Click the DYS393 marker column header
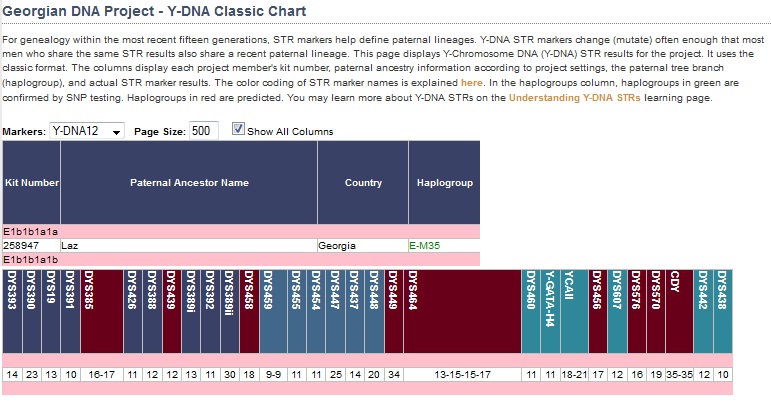 click(12, 310)
